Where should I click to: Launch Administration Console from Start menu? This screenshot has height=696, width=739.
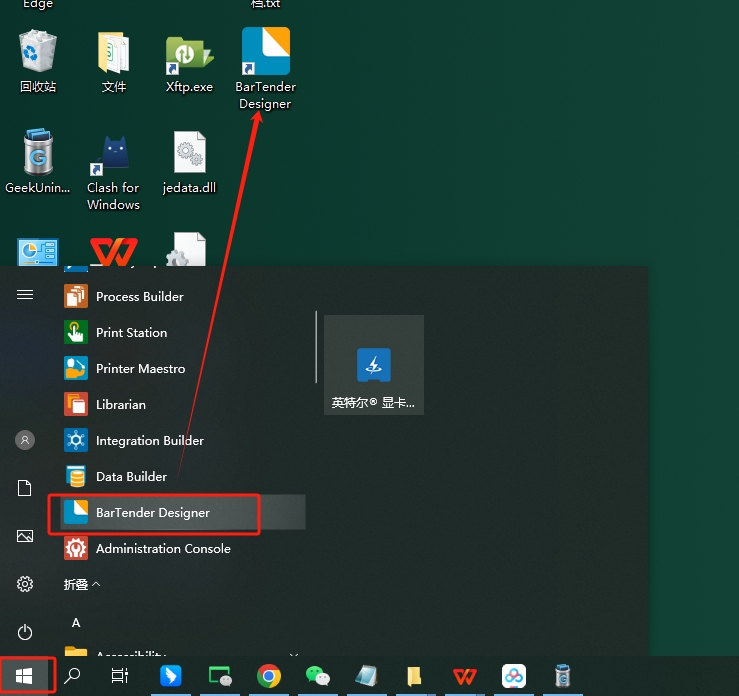coord(184,549)
